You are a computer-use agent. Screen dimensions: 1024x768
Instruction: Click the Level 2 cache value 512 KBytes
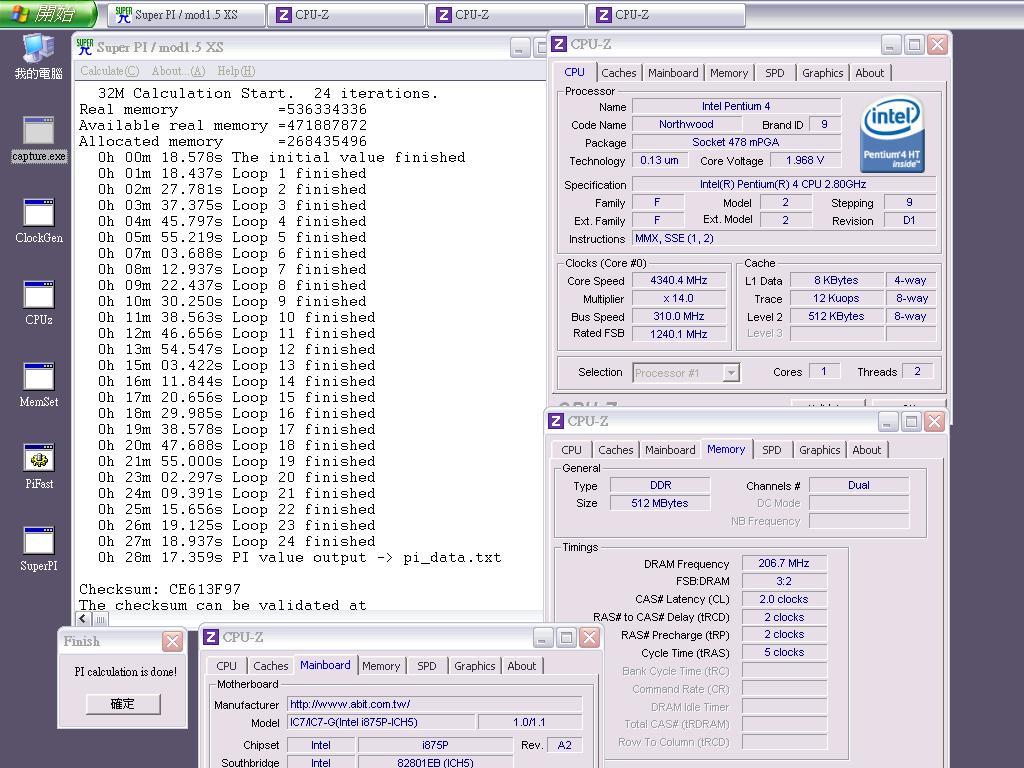click(836, 316)
